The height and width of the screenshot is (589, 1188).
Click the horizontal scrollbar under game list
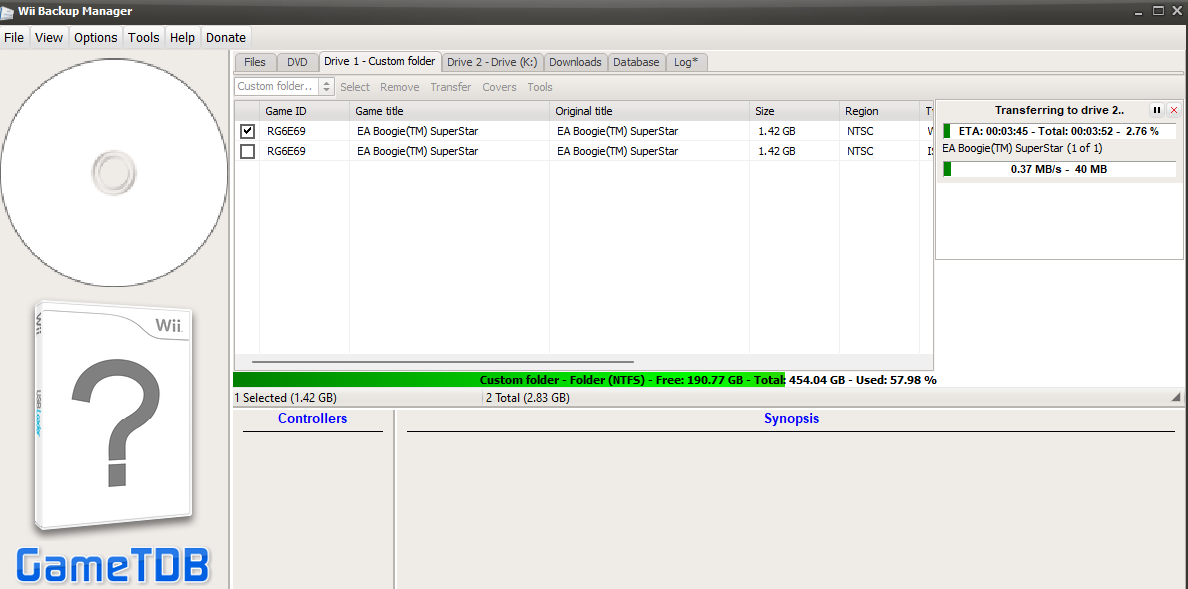click(443, 362)
